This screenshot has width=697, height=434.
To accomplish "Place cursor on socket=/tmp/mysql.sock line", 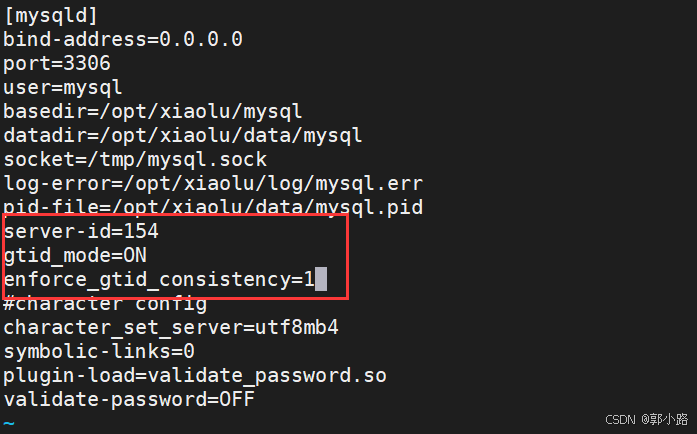I will tap(135, 159).
